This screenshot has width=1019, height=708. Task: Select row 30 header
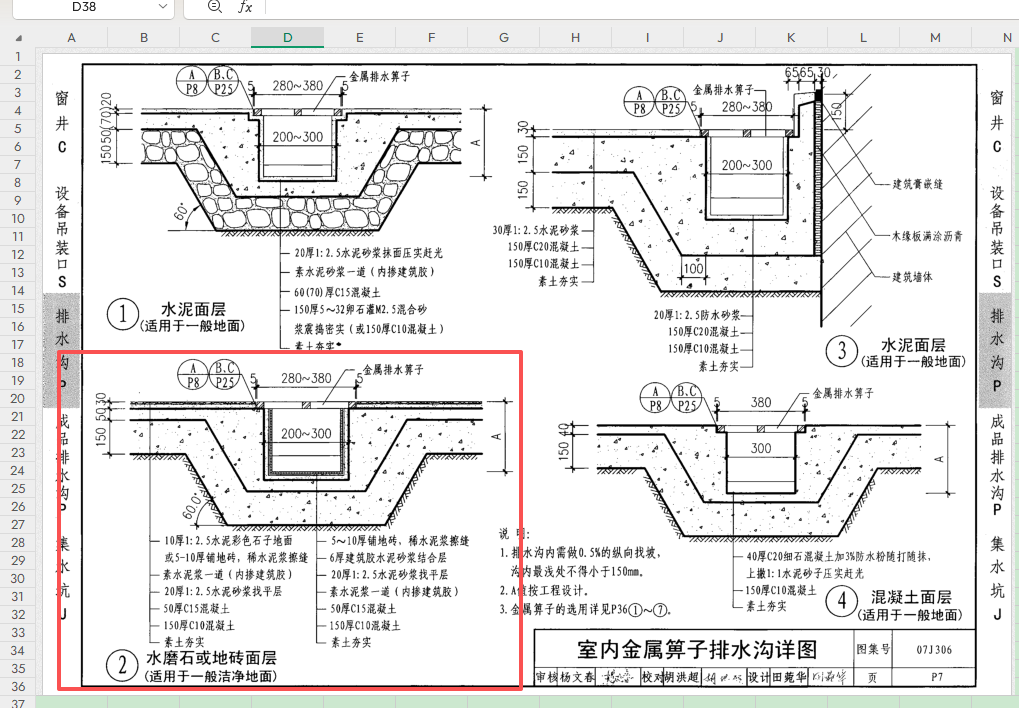coord(18,579)
